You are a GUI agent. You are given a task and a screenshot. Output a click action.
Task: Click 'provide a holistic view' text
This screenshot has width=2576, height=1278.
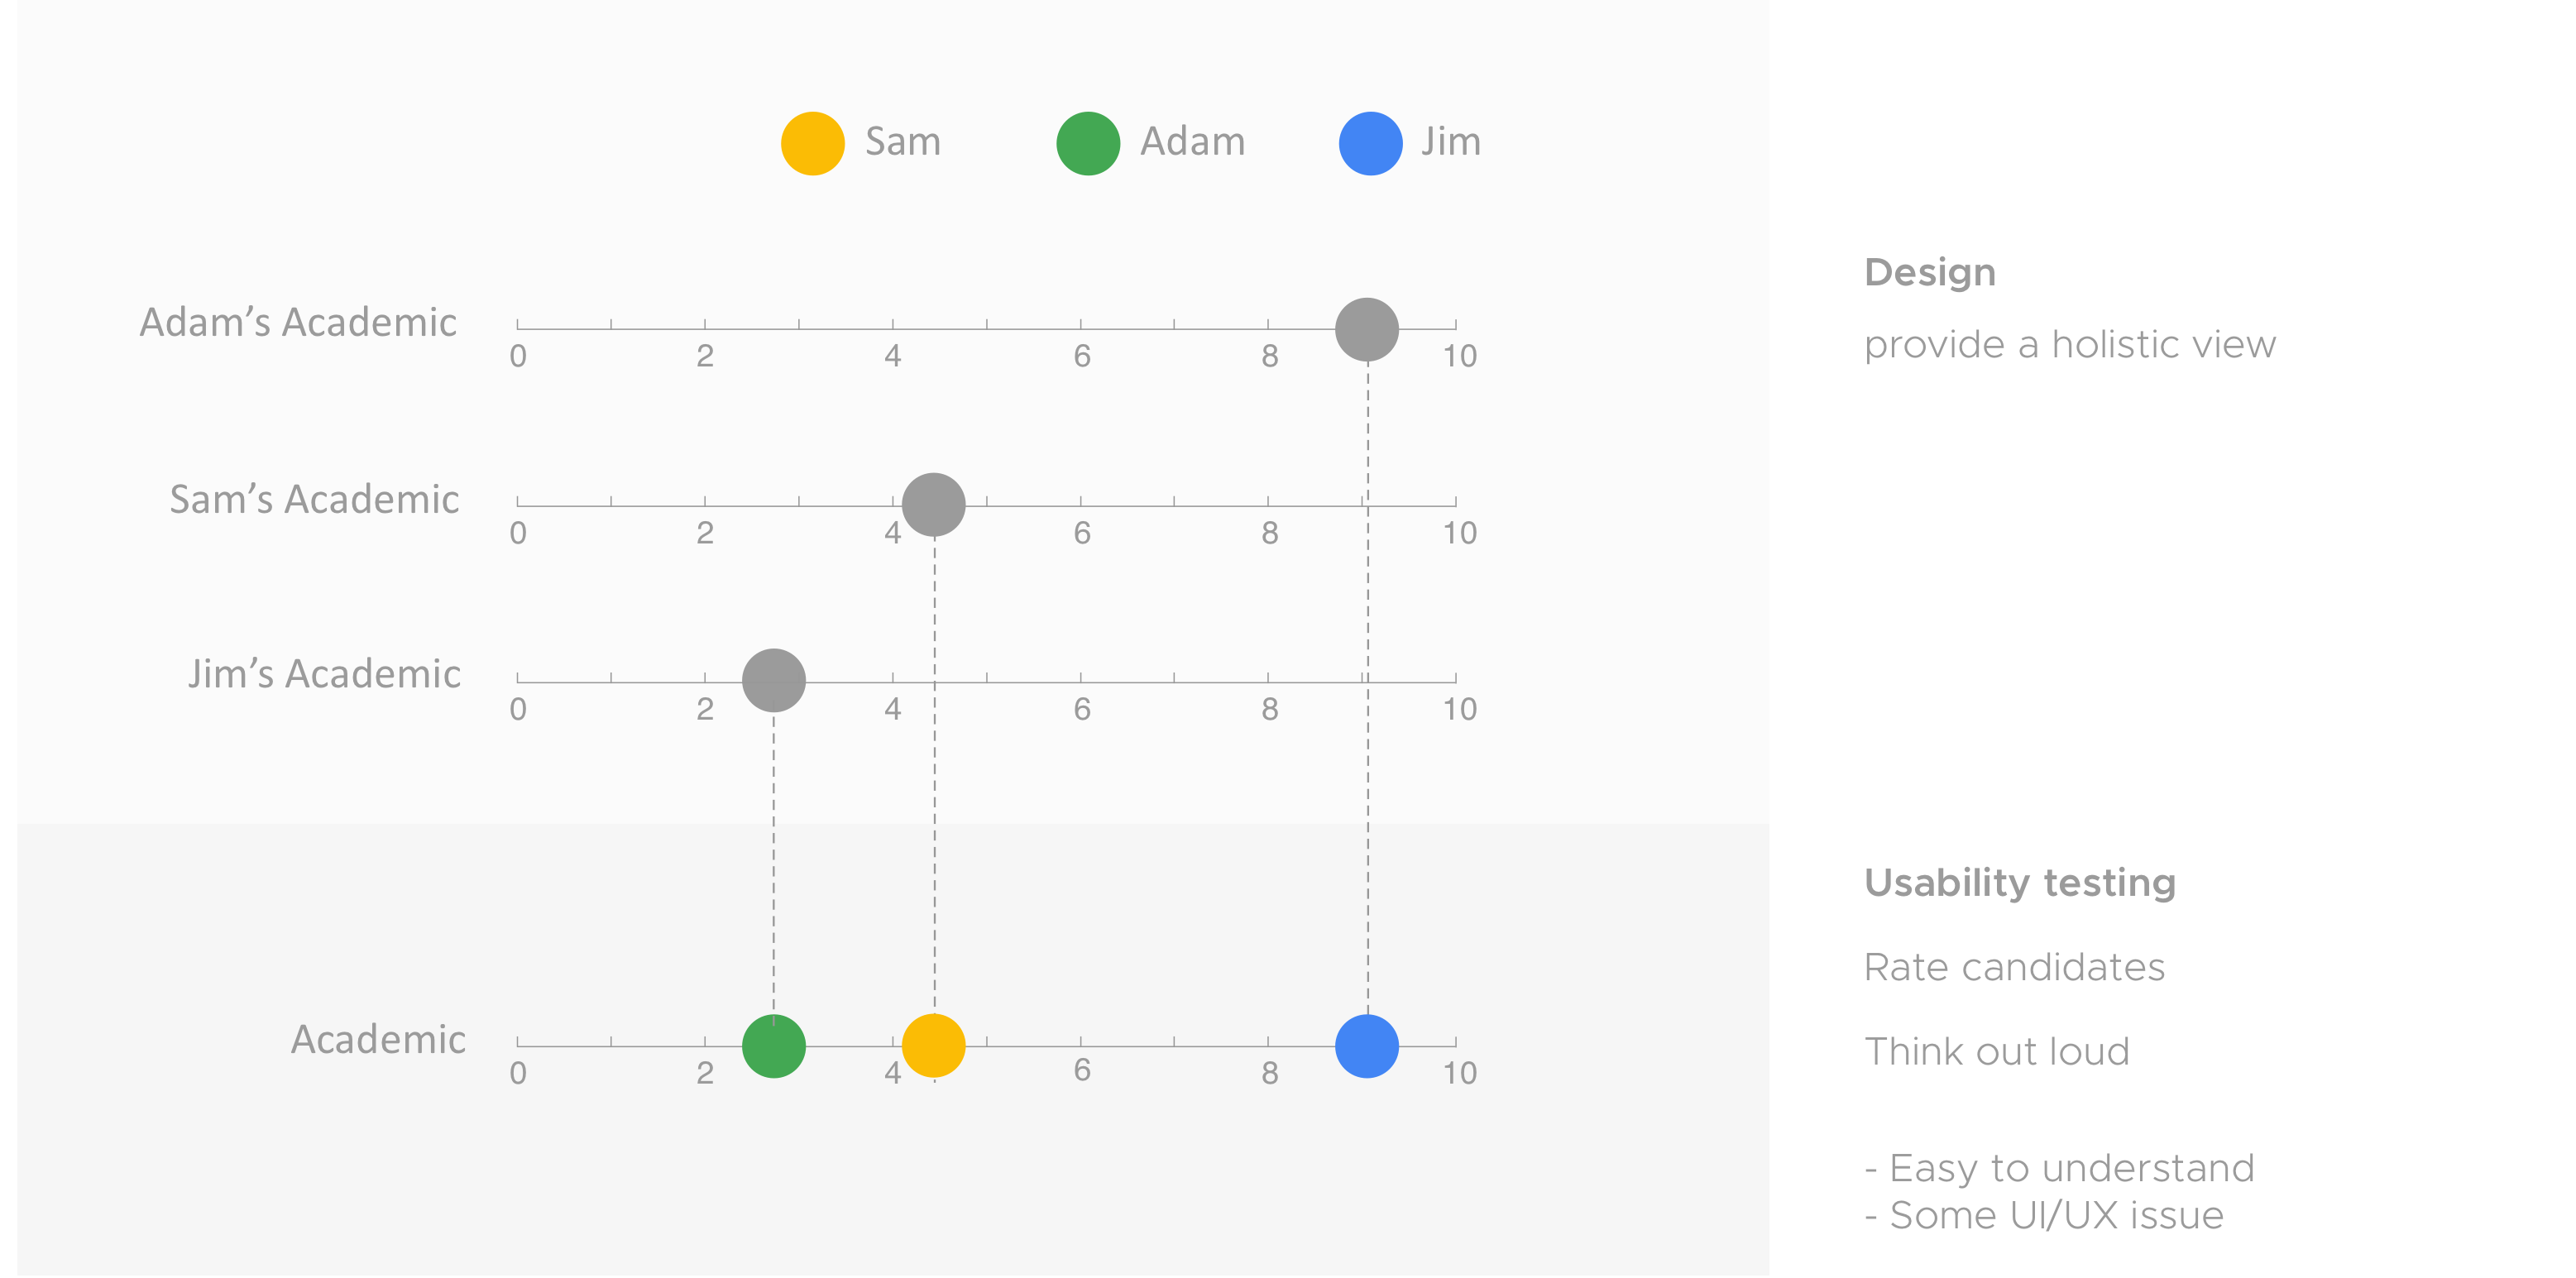pos(2070,345)
